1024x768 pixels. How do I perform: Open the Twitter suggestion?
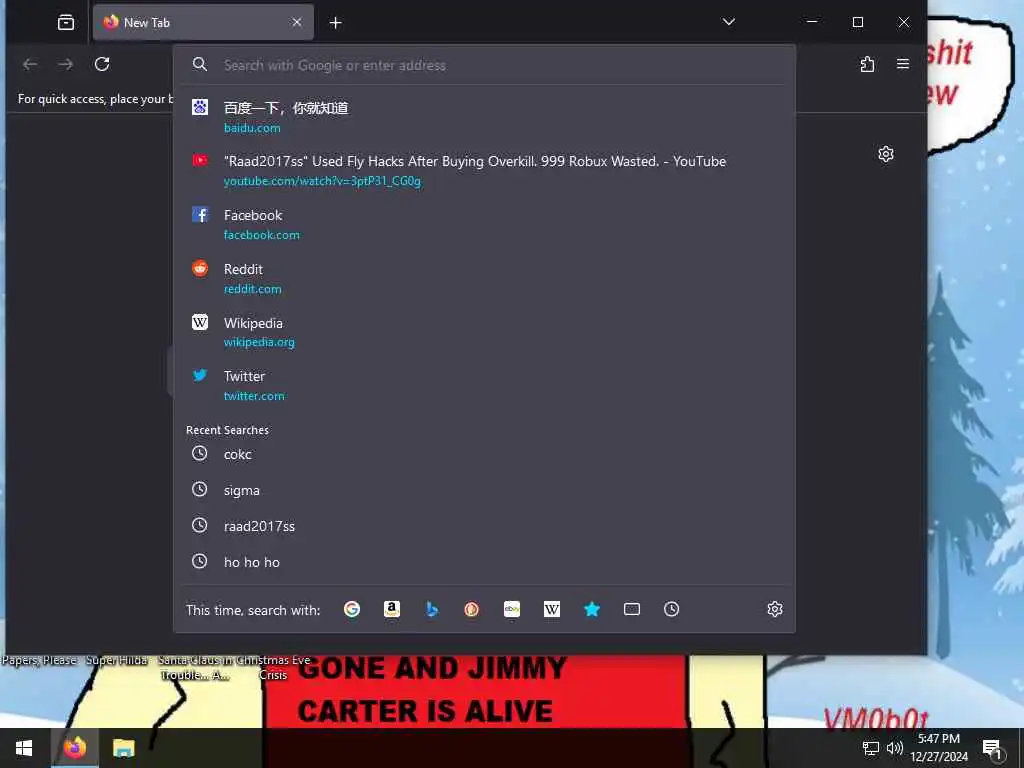click(x=484, y=385)
